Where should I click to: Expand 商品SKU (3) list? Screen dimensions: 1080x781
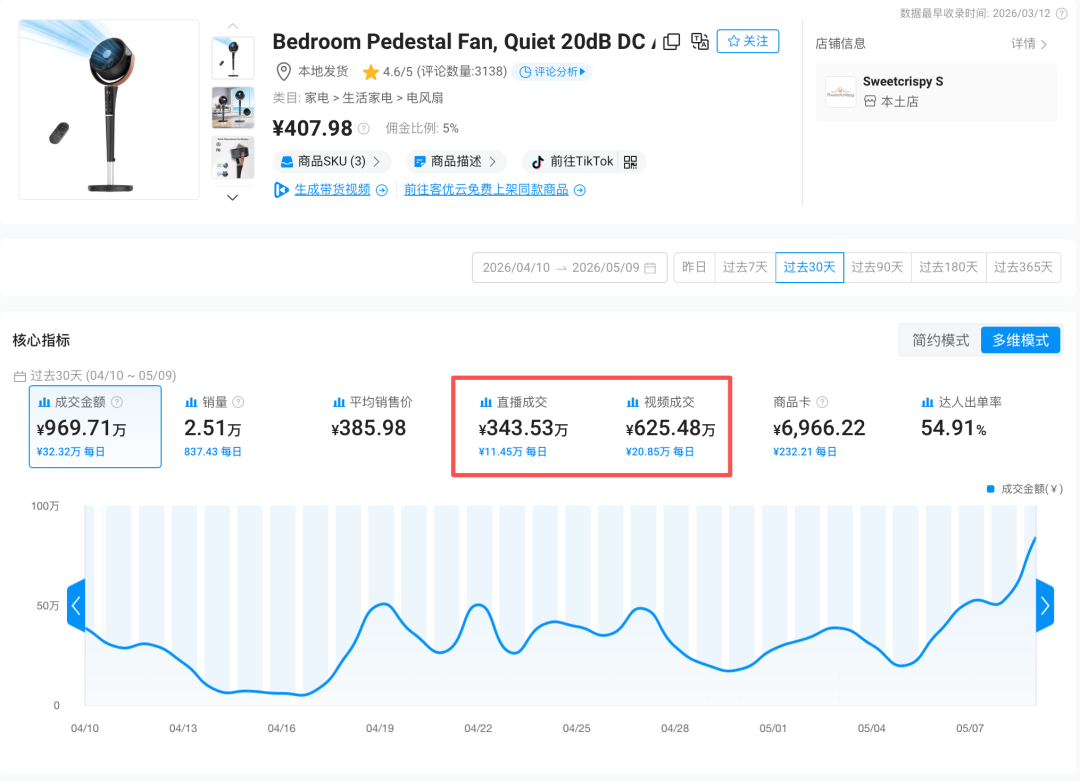tap(333, 162)
